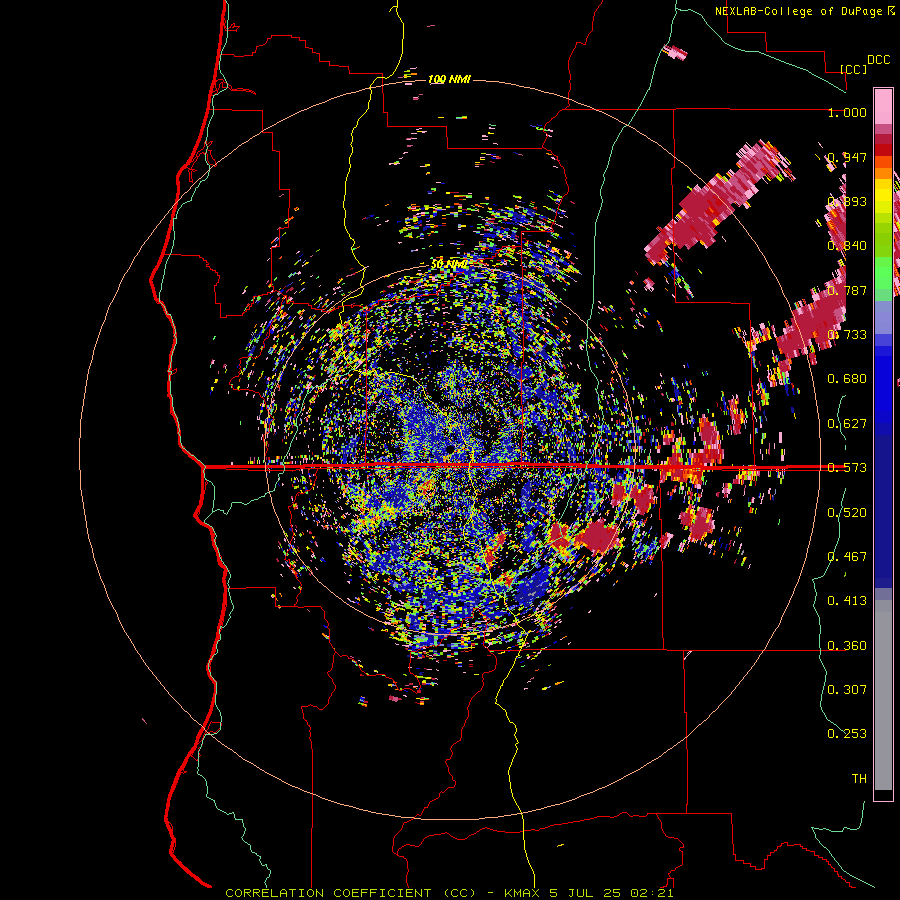Click the TH threshold label
This screenshot has width=900, height=900.
coord(859,778)
